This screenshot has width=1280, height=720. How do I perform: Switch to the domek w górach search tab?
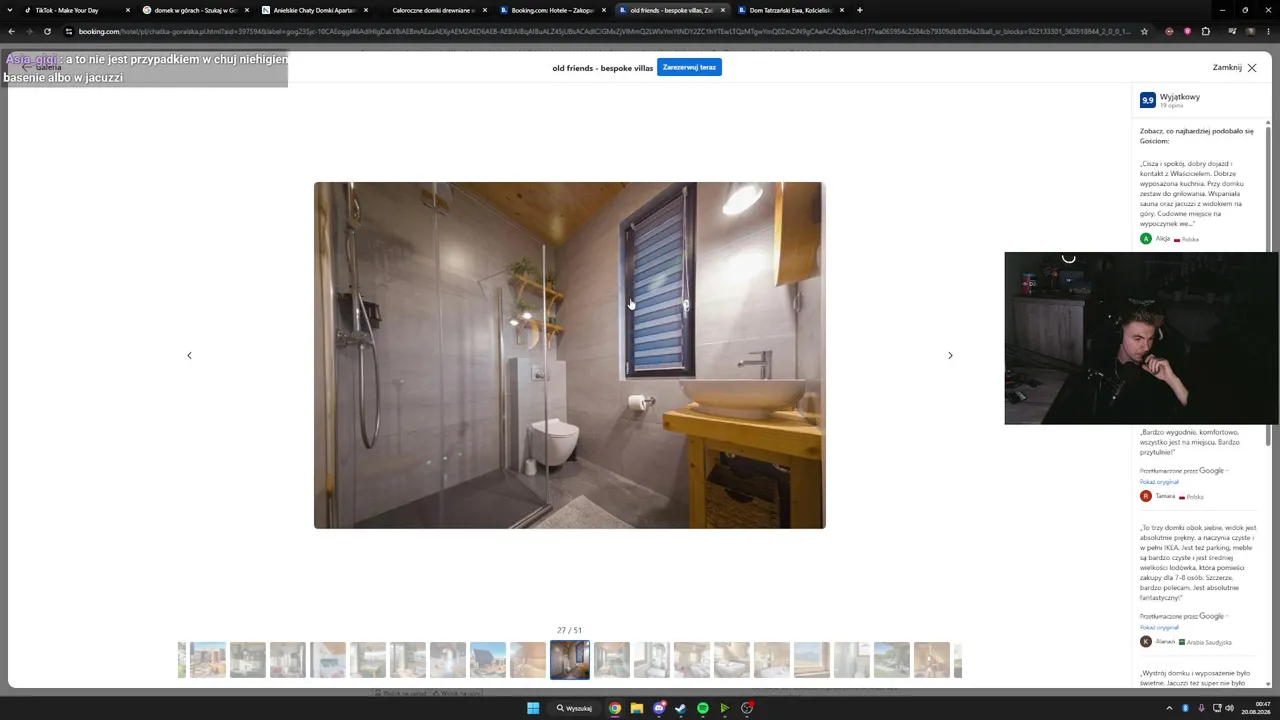(x=195, y=10)
